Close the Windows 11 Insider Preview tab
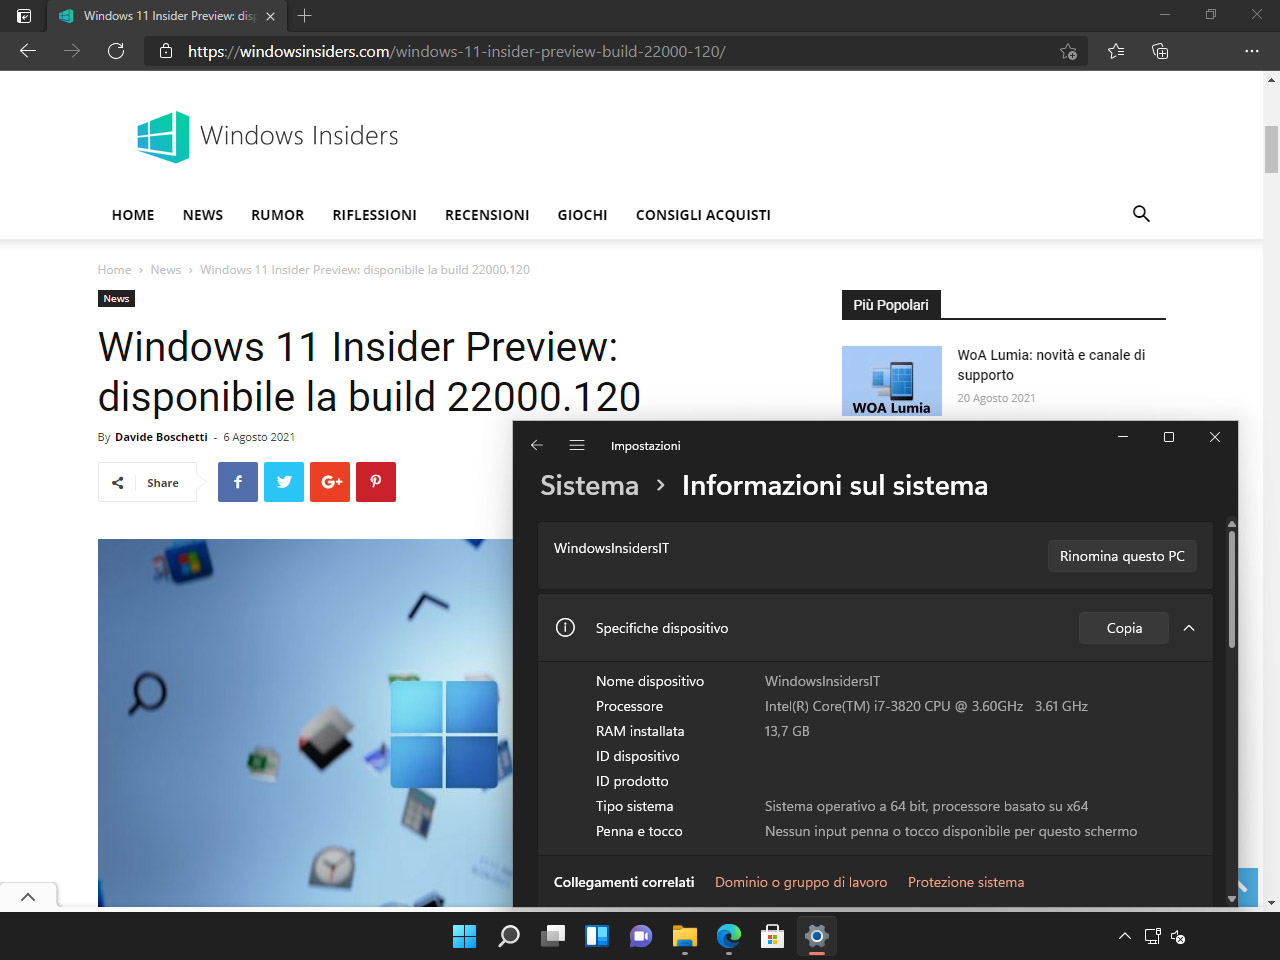Viewport: 1280px width, 960px height. [270, 16]
